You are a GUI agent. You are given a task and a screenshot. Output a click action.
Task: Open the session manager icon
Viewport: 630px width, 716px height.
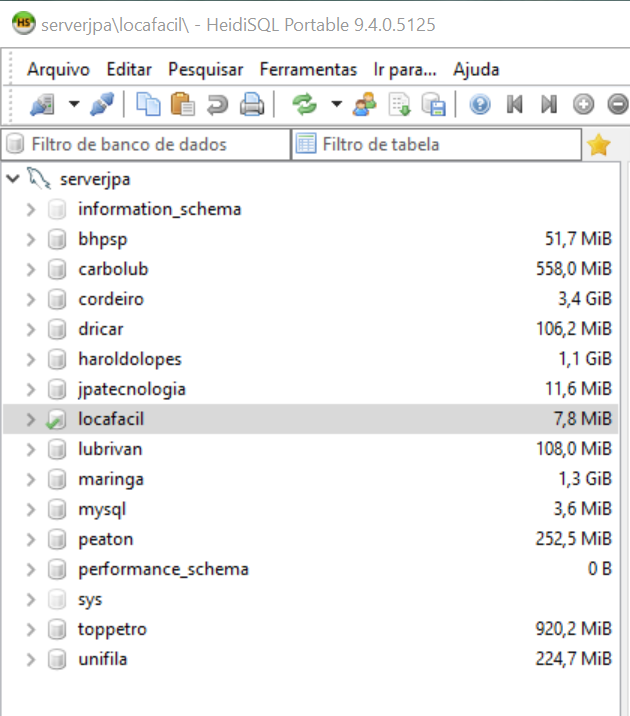[x=42, y=105]
